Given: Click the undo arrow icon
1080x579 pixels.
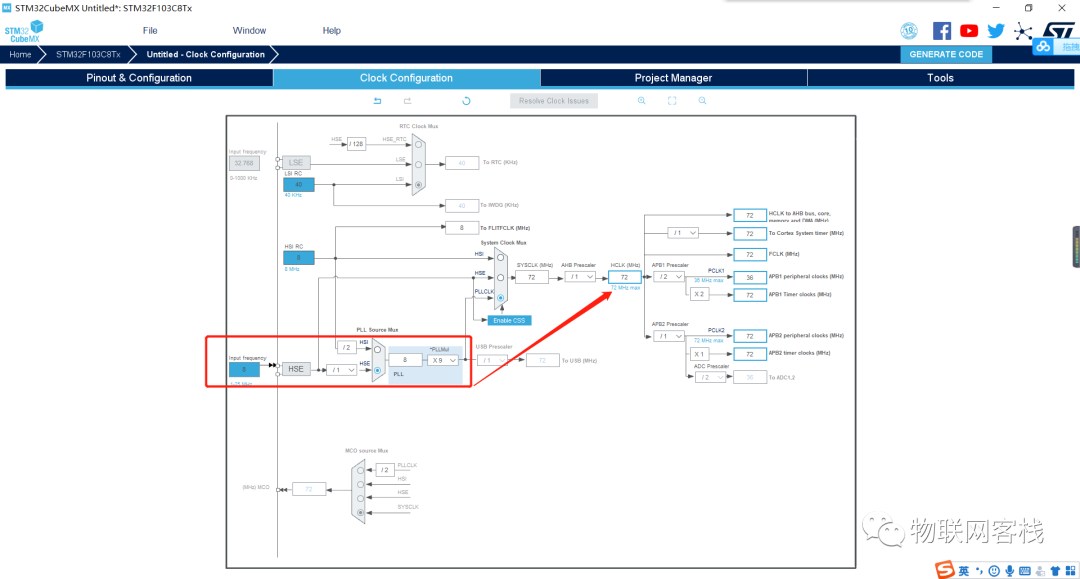Looking at the screenshot, I should (377, 101).
